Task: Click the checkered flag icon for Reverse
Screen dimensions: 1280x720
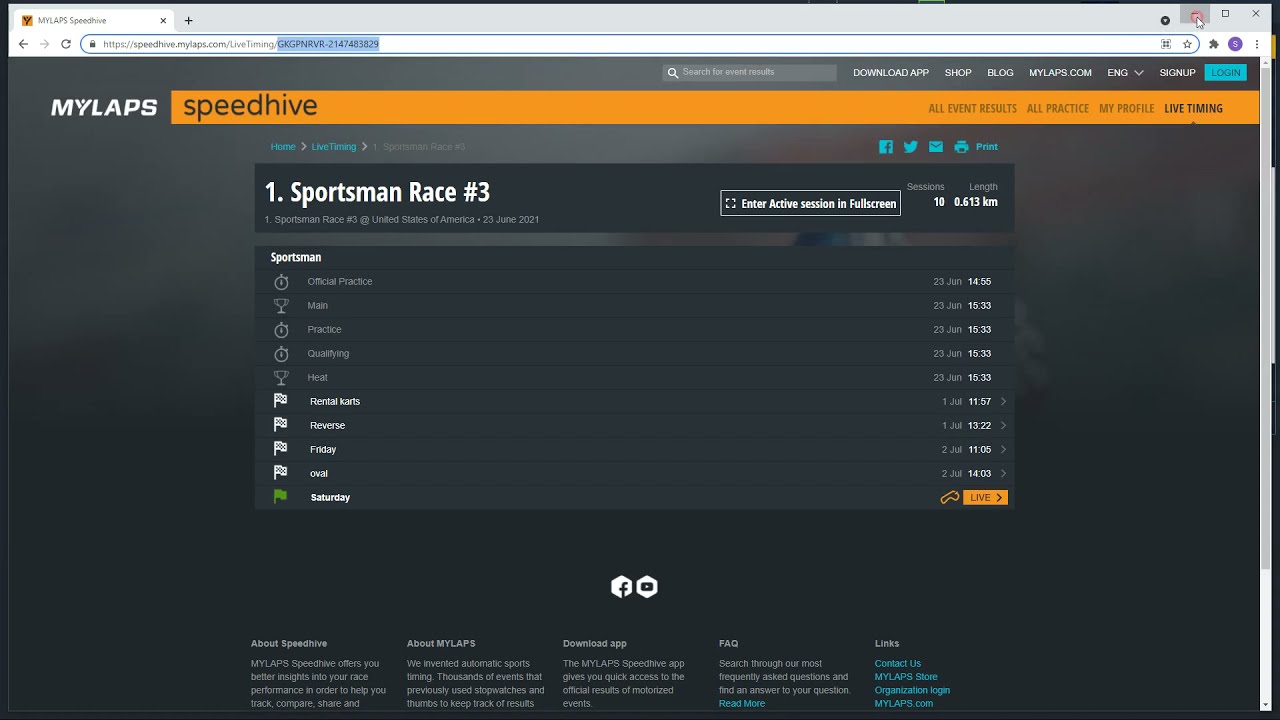Action: pos(281,424)
